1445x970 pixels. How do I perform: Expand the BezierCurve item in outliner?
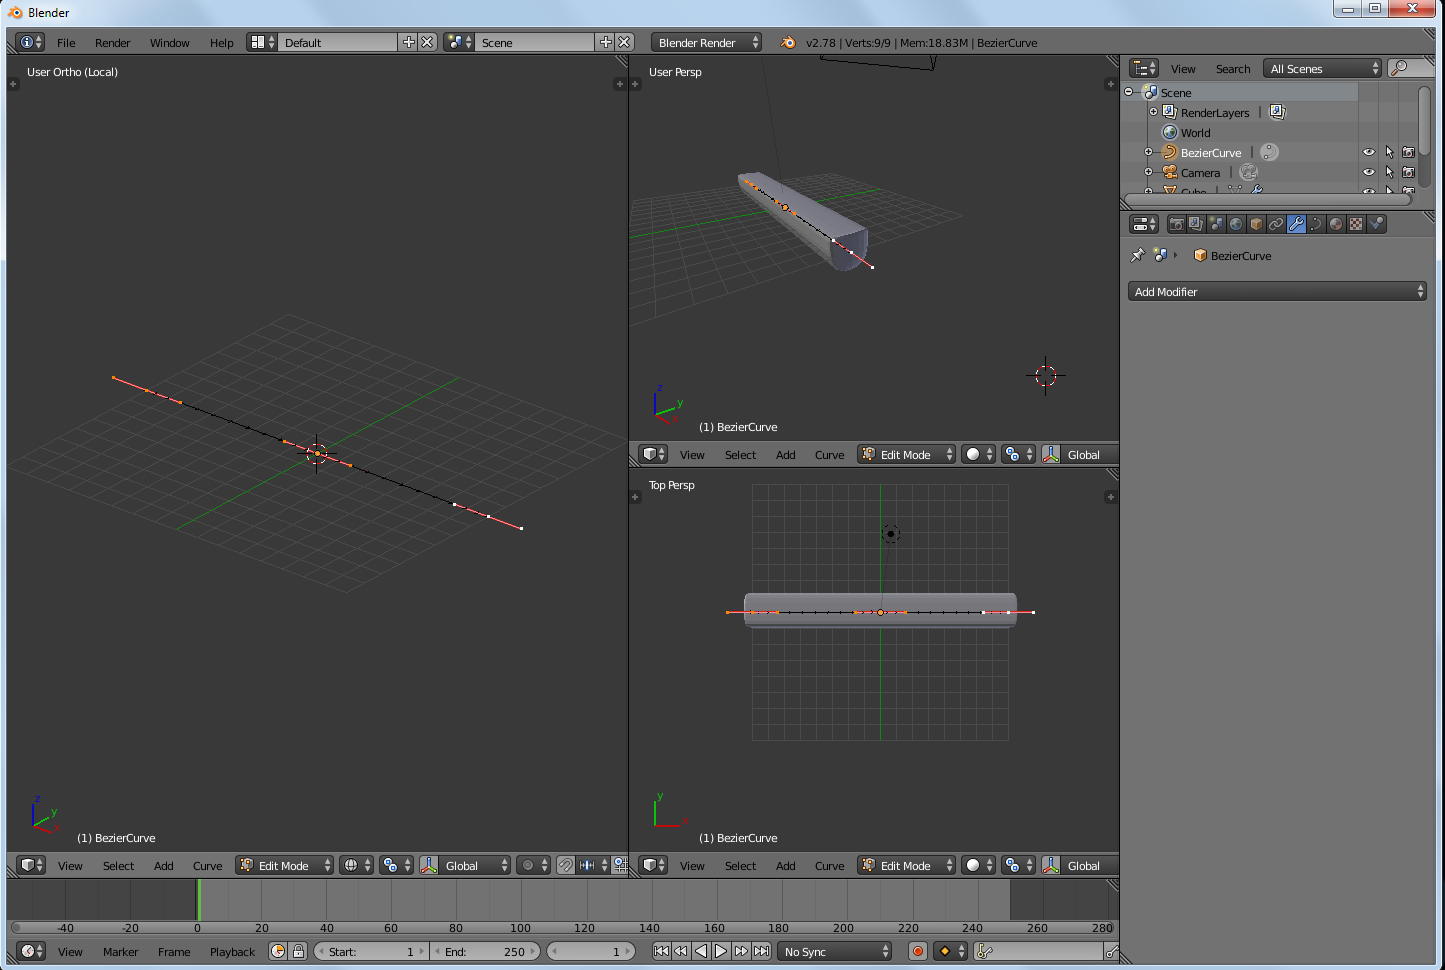click(1148, 152)
